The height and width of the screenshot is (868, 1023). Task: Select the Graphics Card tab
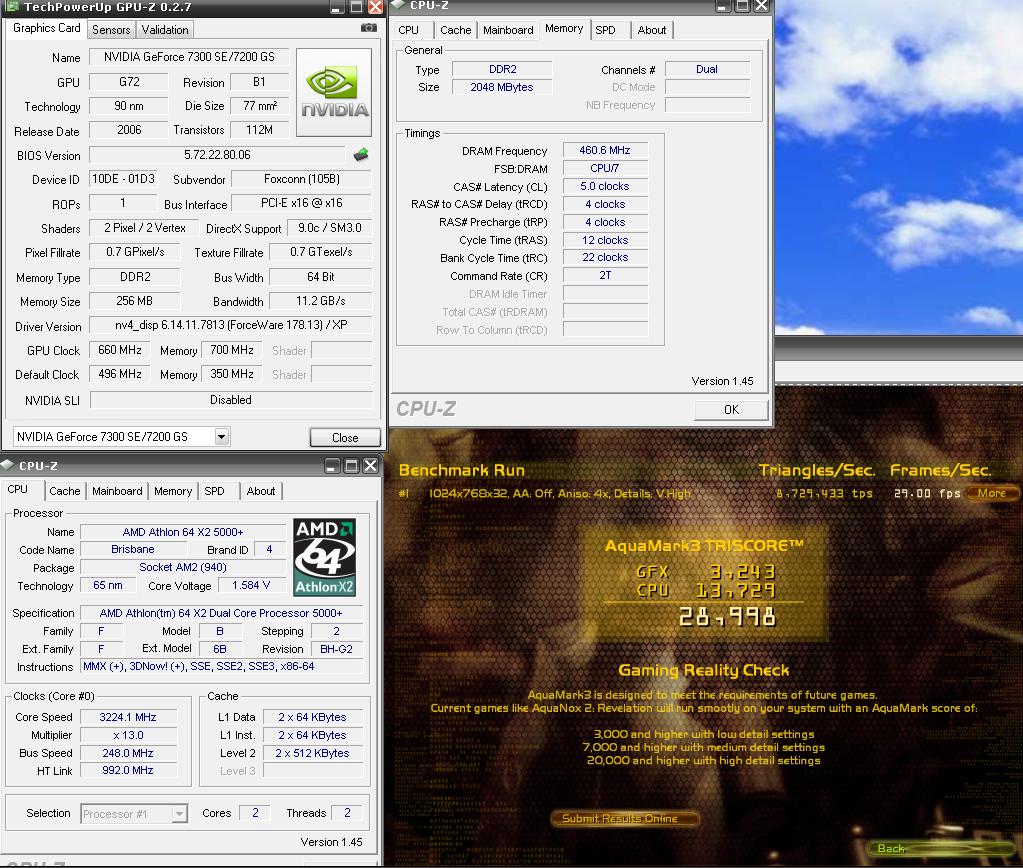pos(46,28)
